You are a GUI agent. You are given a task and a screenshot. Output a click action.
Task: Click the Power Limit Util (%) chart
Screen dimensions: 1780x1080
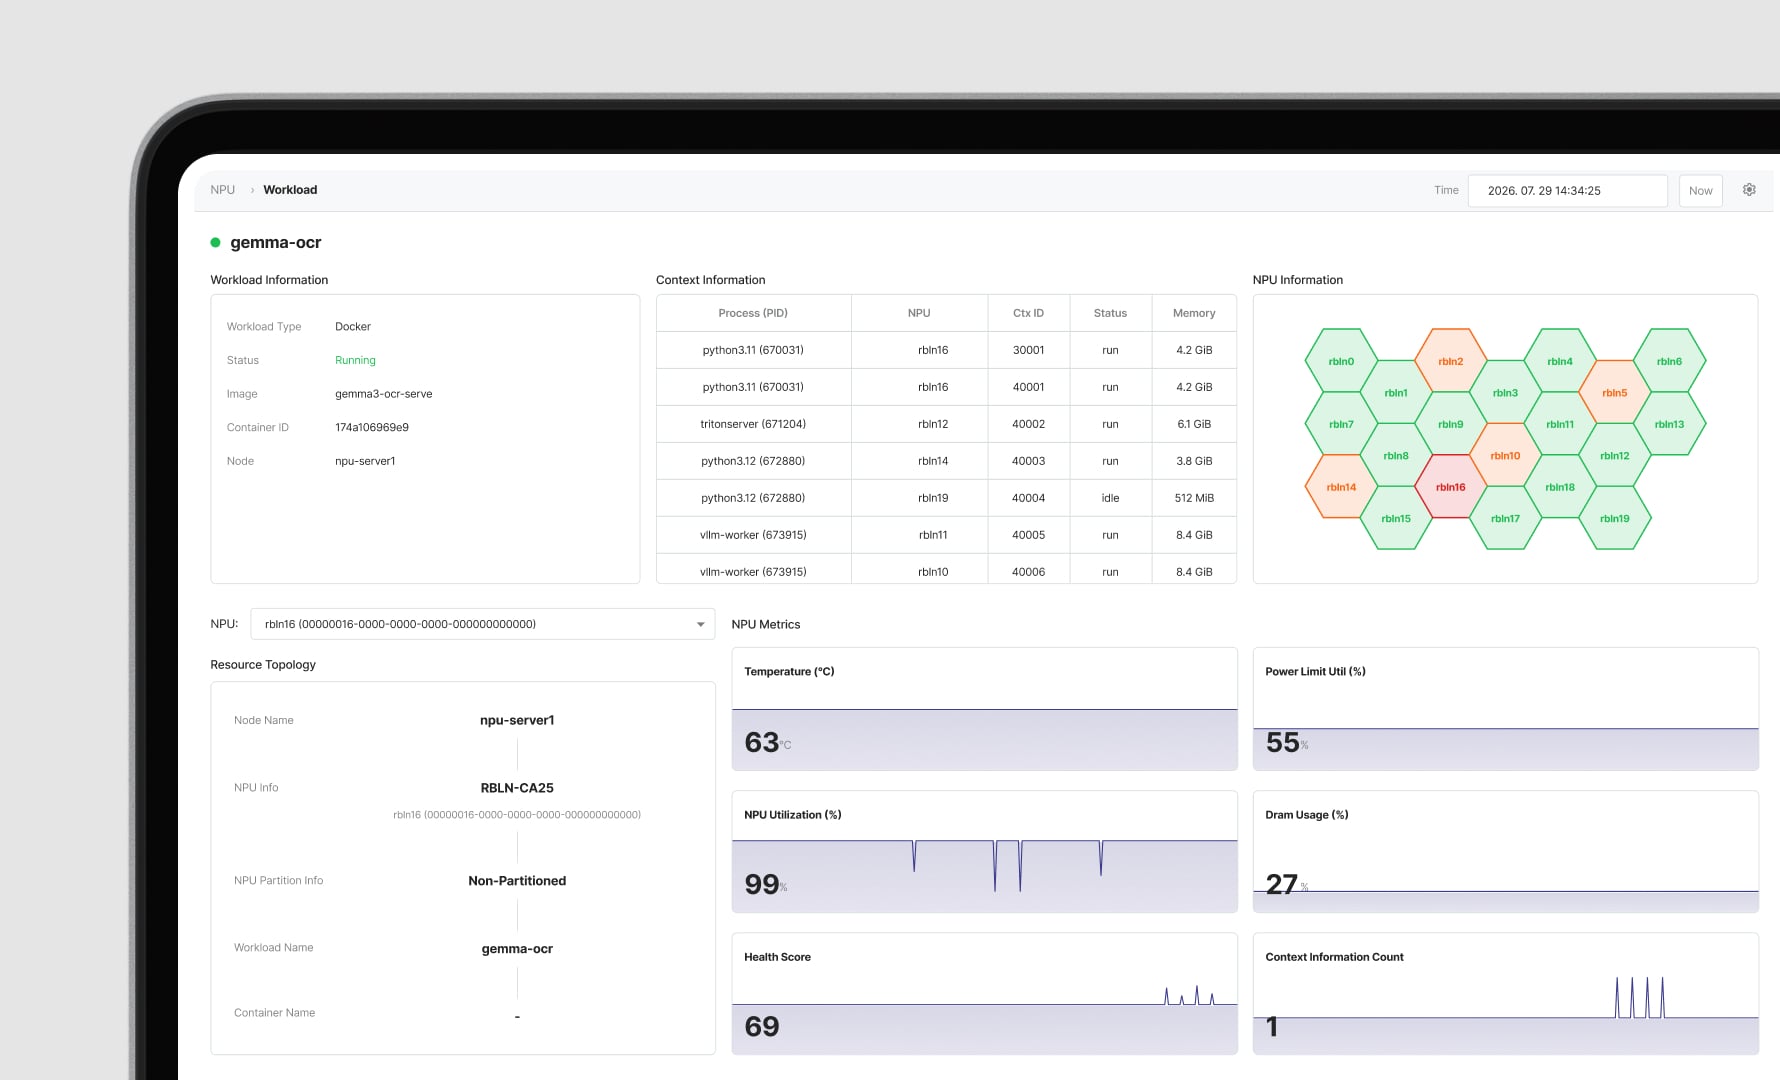[x=1505, y=709]
